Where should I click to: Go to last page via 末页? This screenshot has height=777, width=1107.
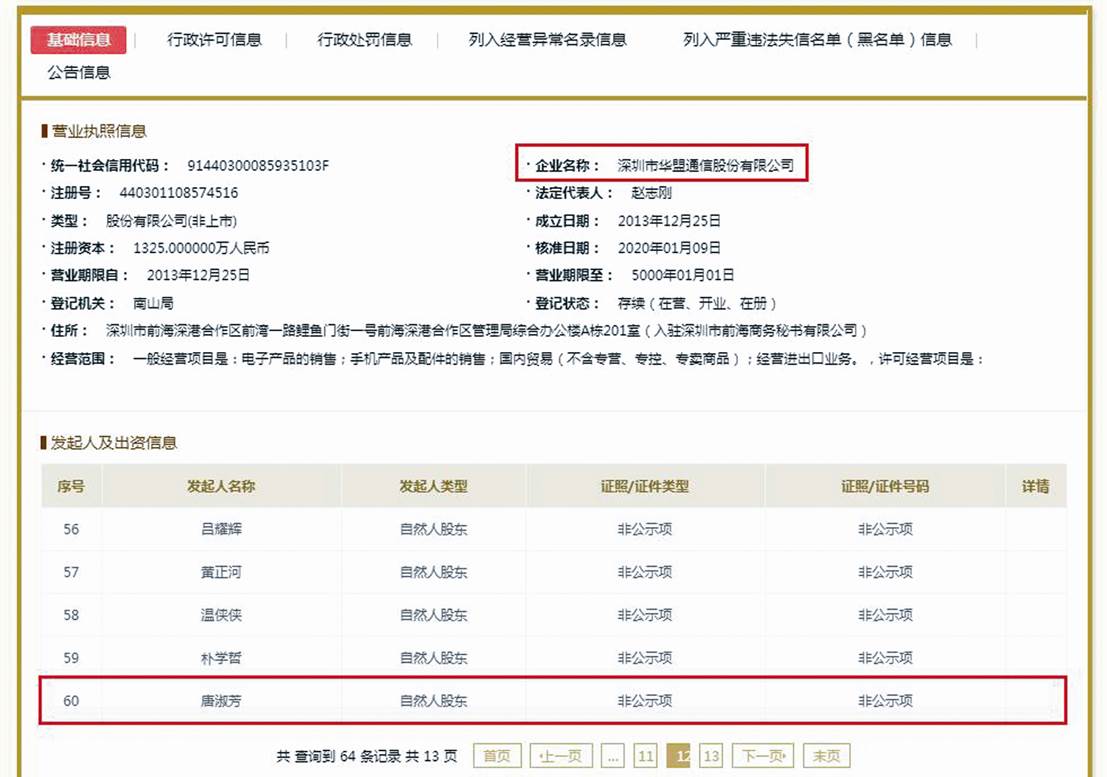coord(826,756)
